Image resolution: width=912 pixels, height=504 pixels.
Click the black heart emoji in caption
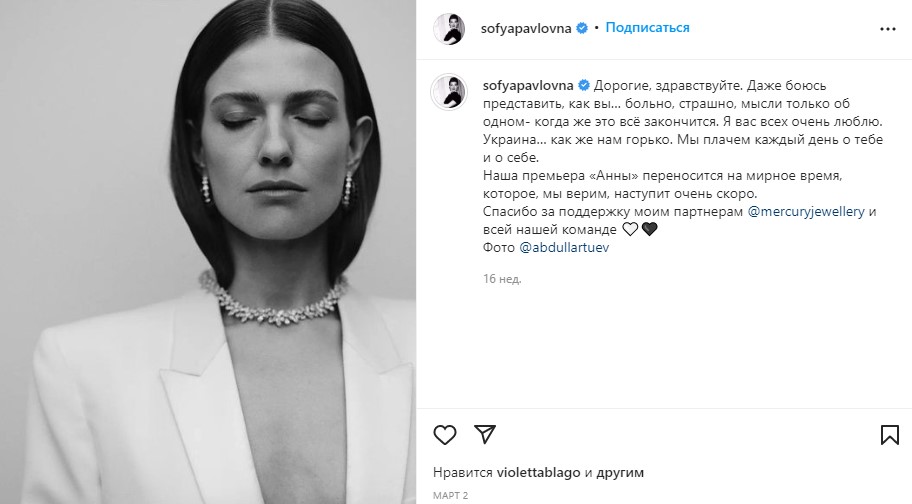point(649,230)
